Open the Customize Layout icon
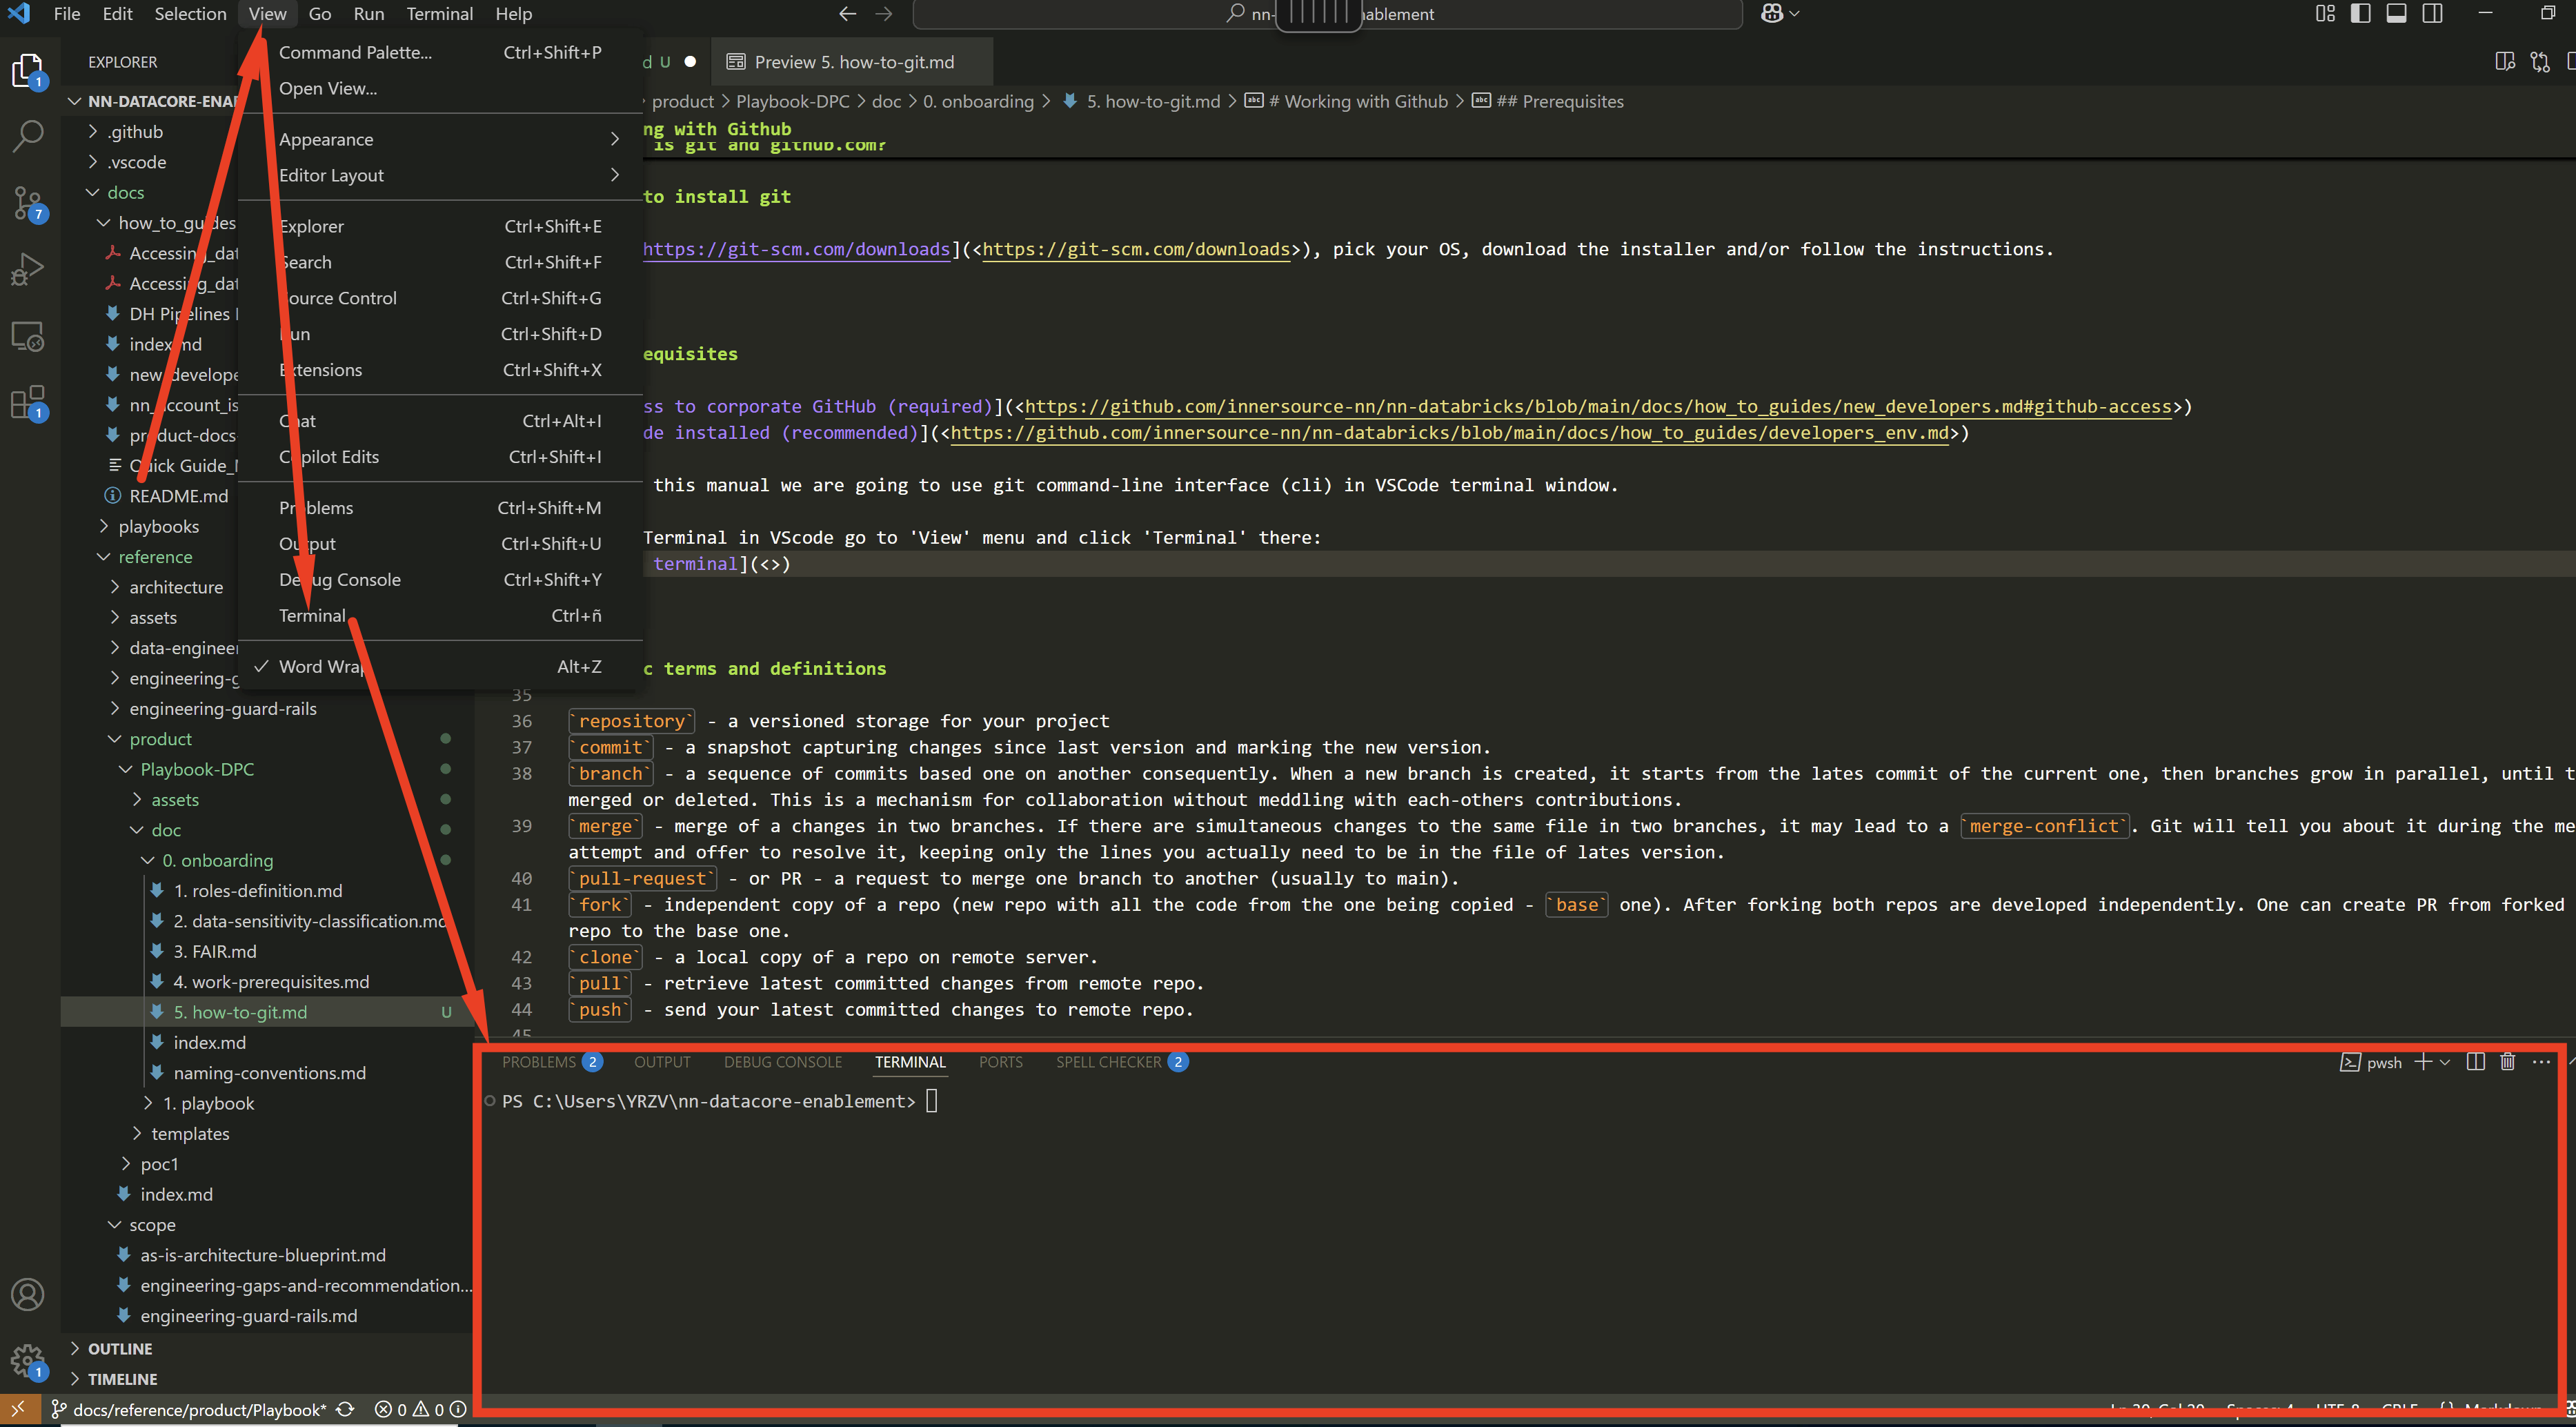This screenshot has height=1427, width=2576. [x=2325, y=14]
